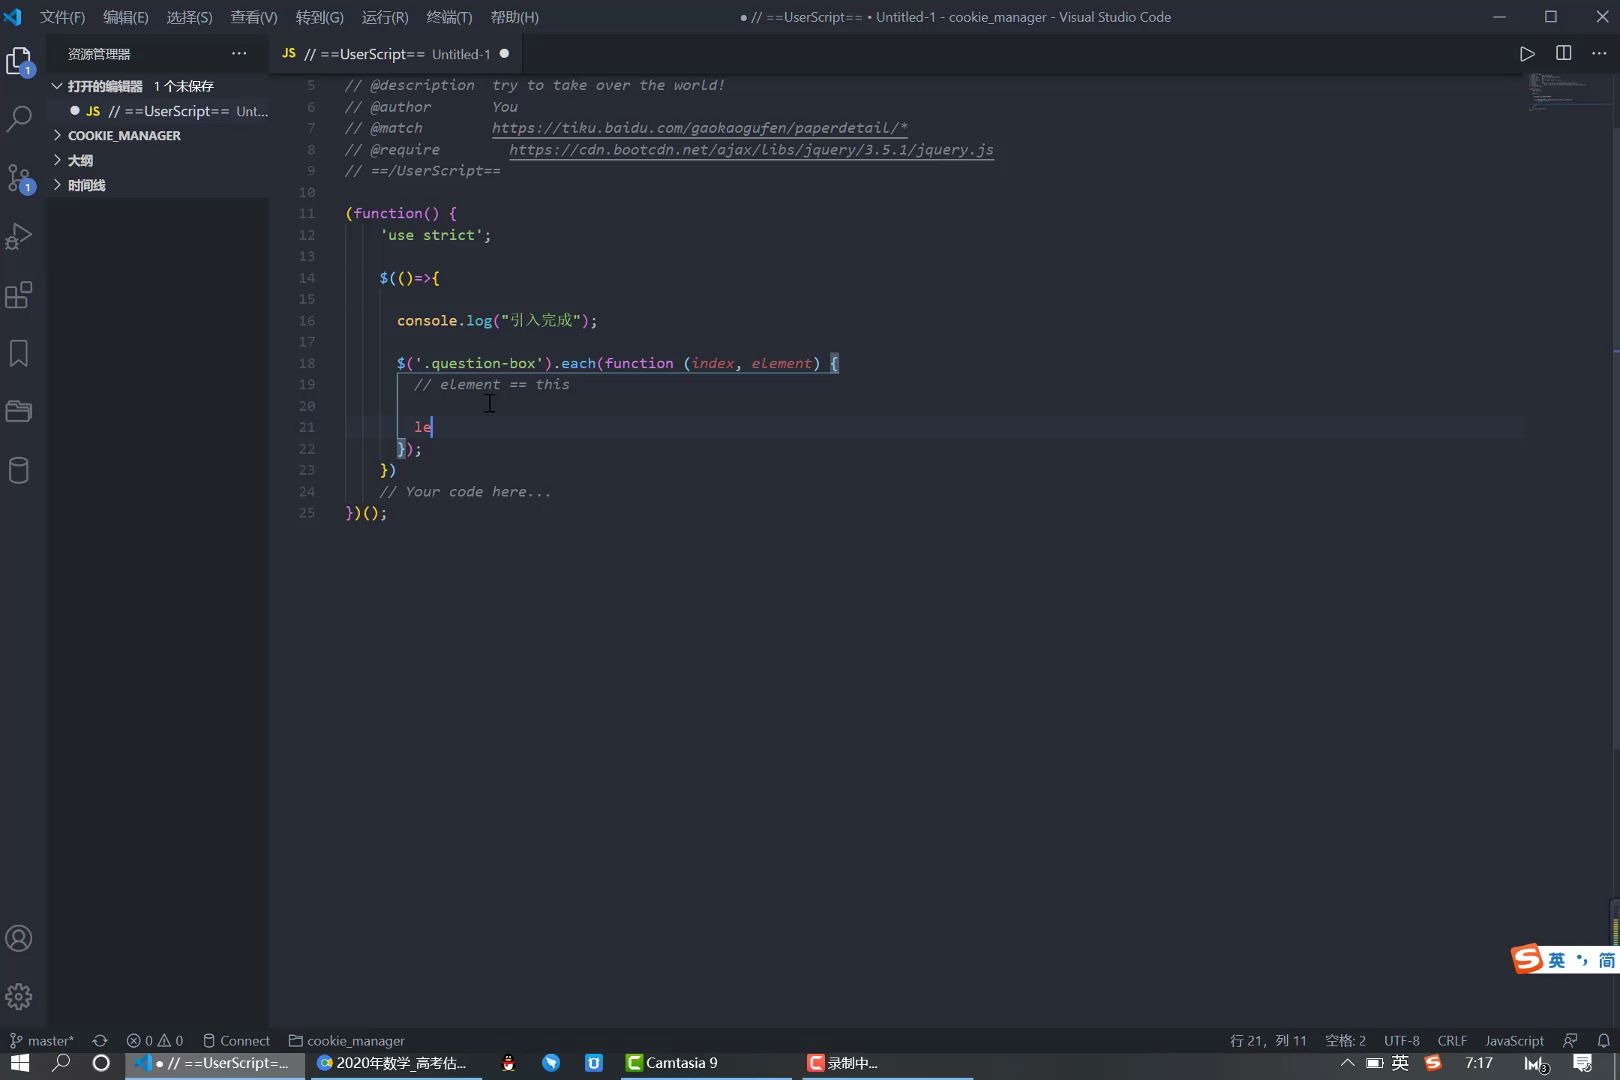The height and width of the screenshot is (1080, 1620).
Task: Open Explorer panel Views and More Actions
Action: [239, 54]
